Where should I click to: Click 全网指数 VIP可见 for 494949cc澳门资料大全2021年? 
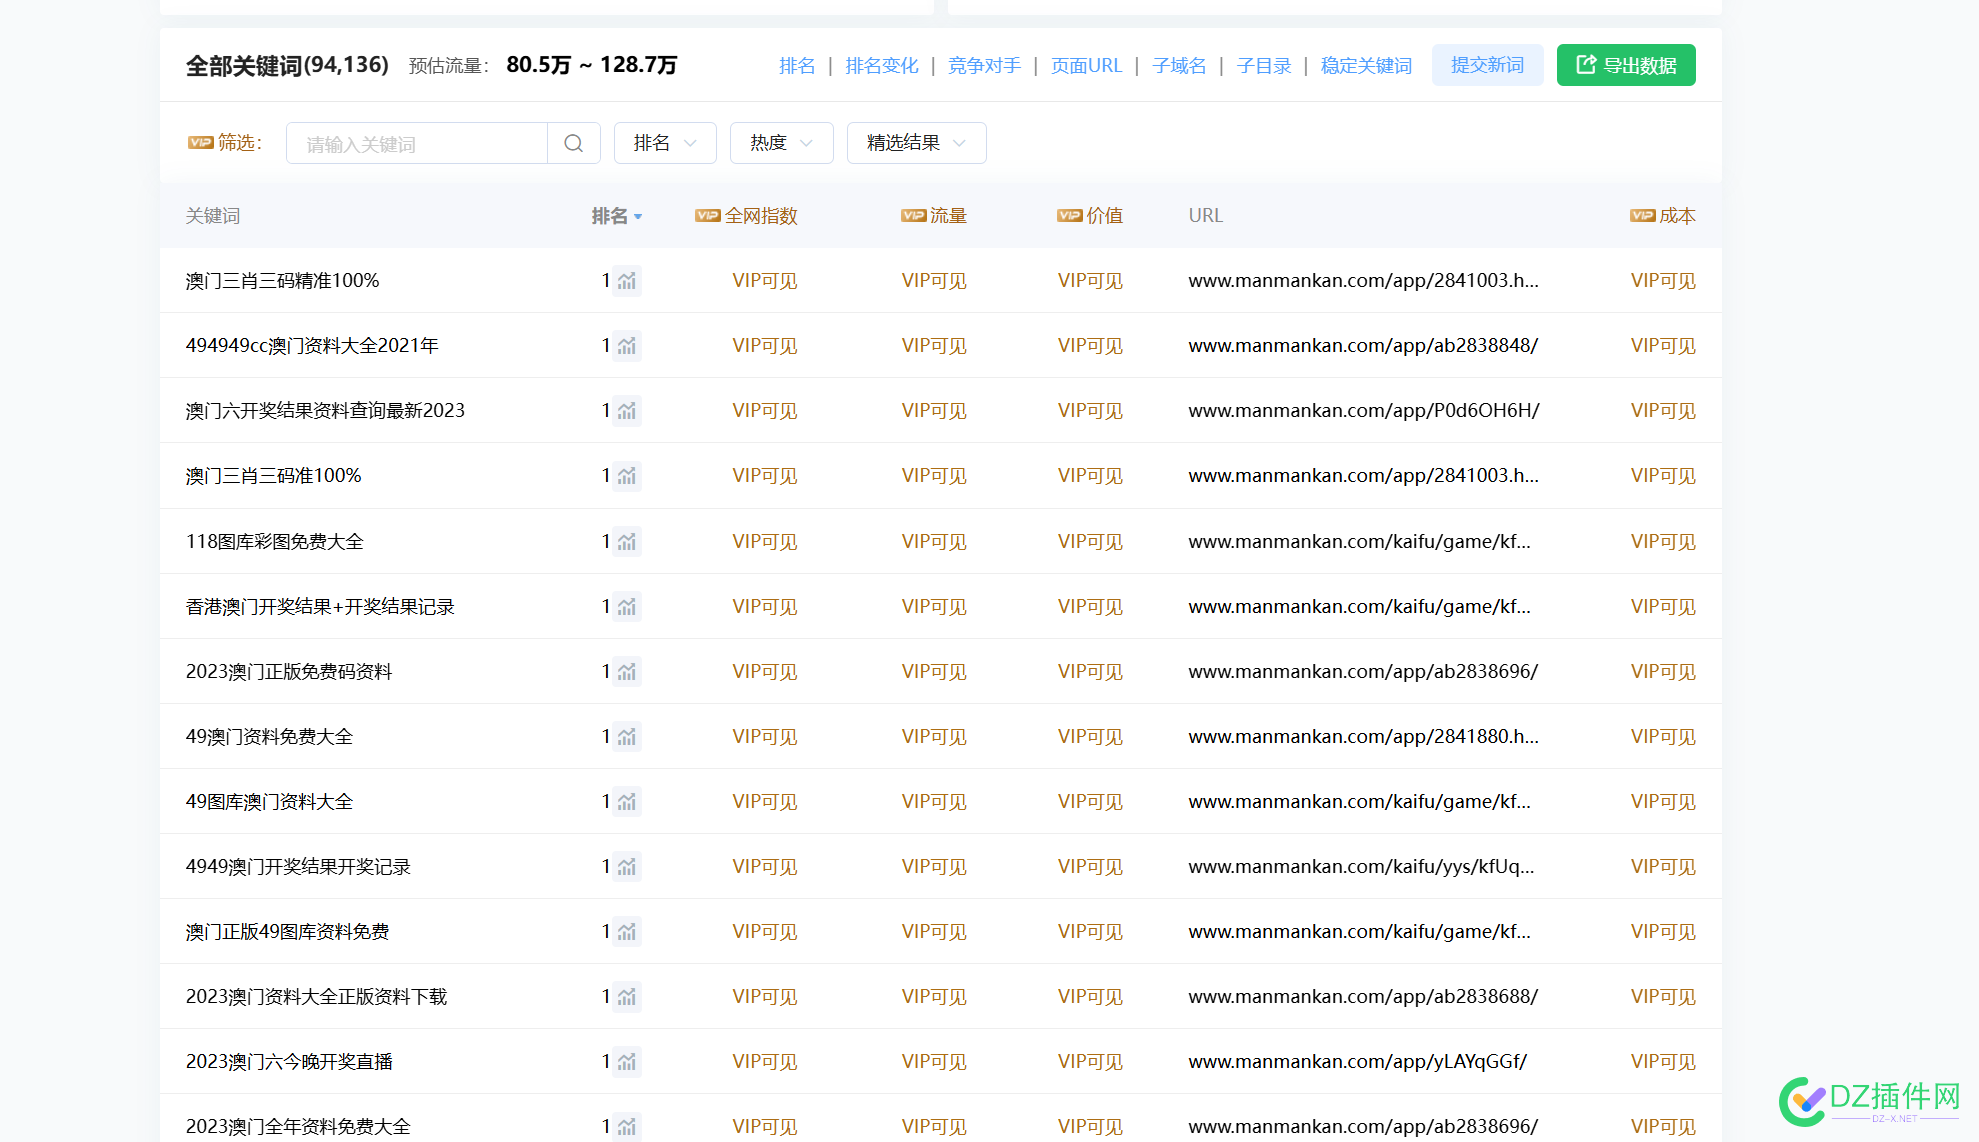coord(765,346)
